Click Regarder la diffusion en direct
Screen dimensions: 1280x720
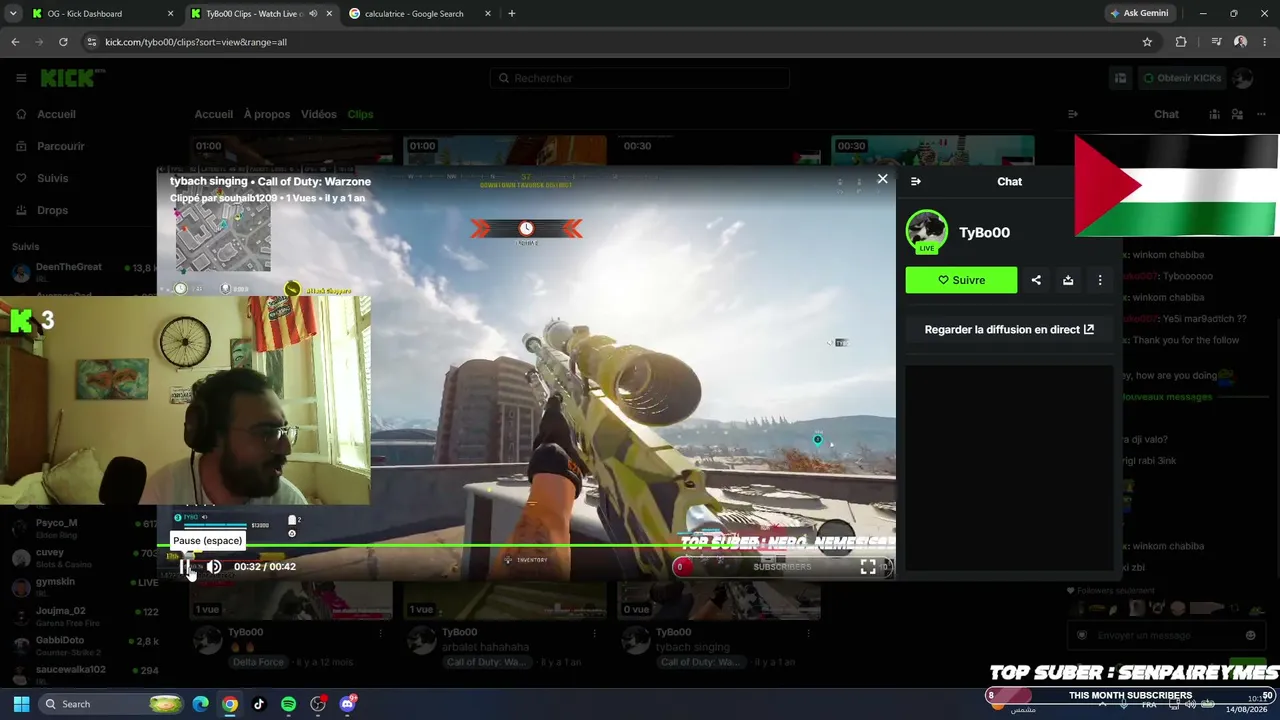coord(1009,329)
